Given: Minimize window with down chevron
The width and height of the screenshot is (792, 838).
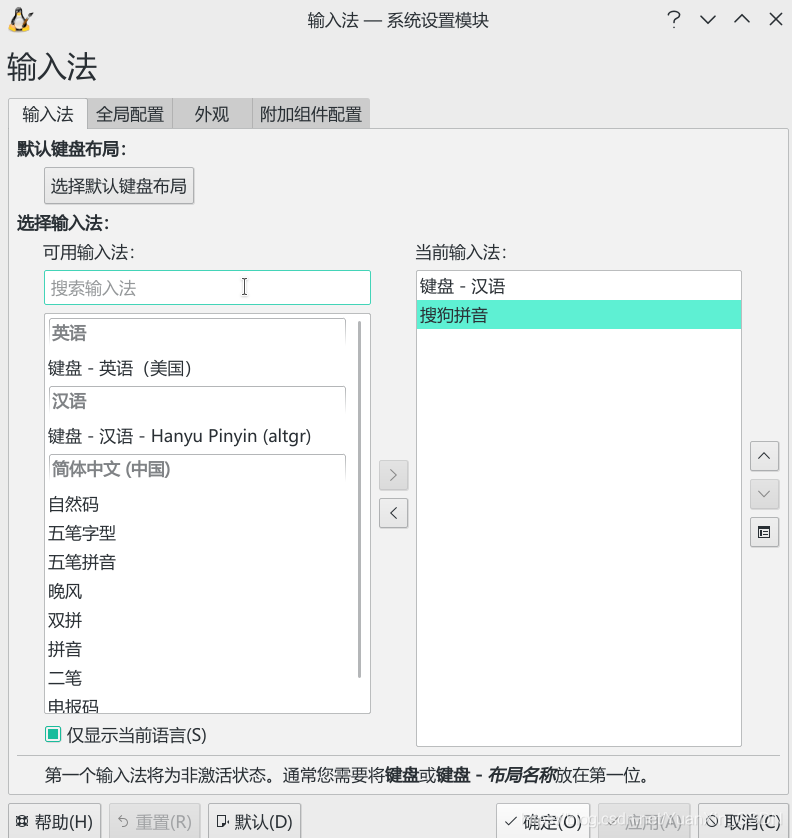Looking at the screenshot, I should coord(708,20).
